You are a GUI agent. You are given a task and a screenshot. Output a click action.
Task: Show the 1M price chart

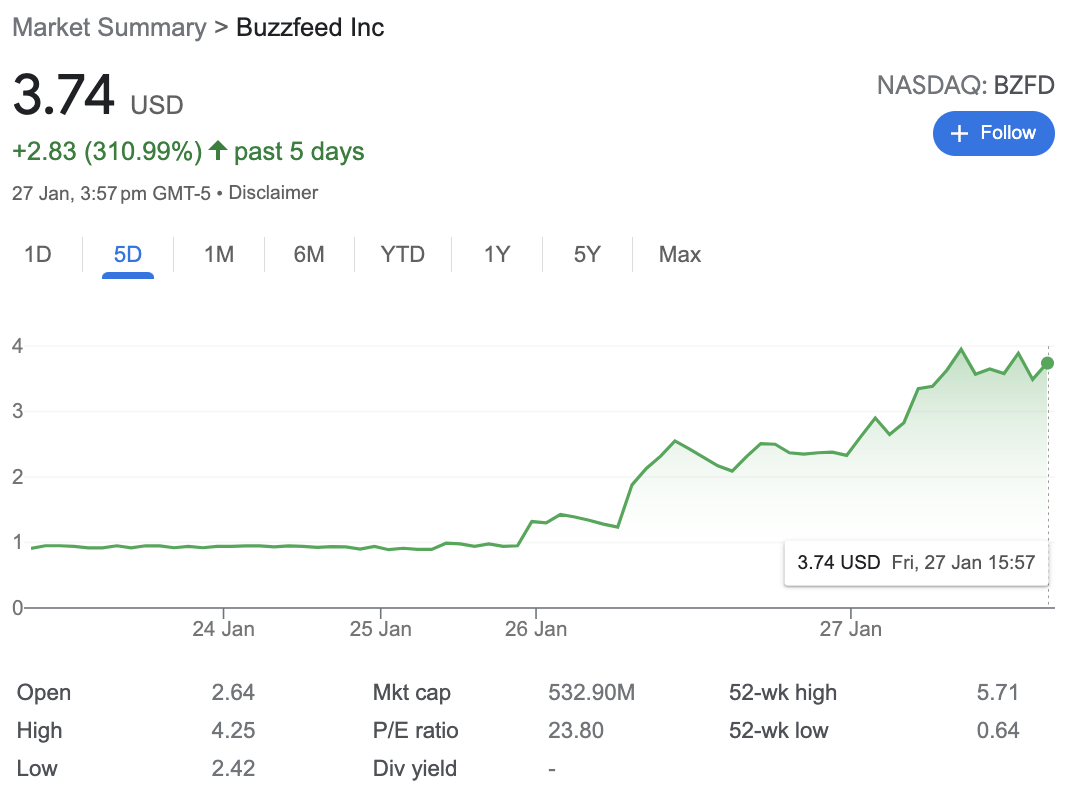tap(219, 255)
